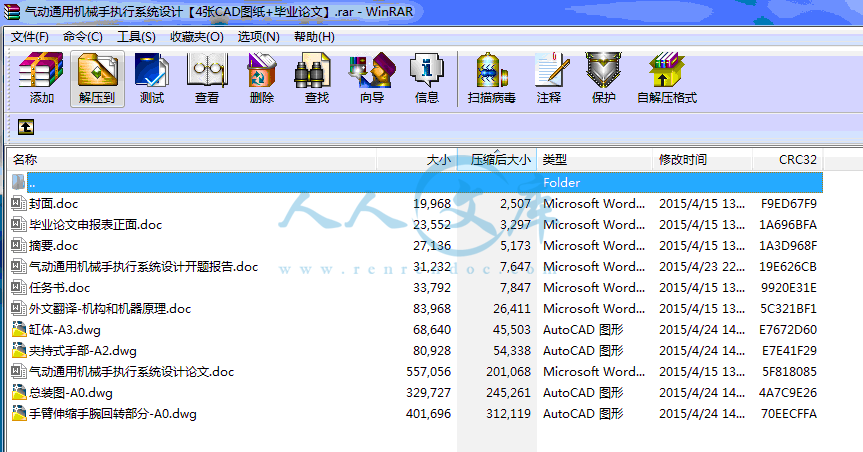The width and height of the screenshot is (863, 452).
Task: Click the CRC32 value 70EECFFA
Action: click(789, 413)
